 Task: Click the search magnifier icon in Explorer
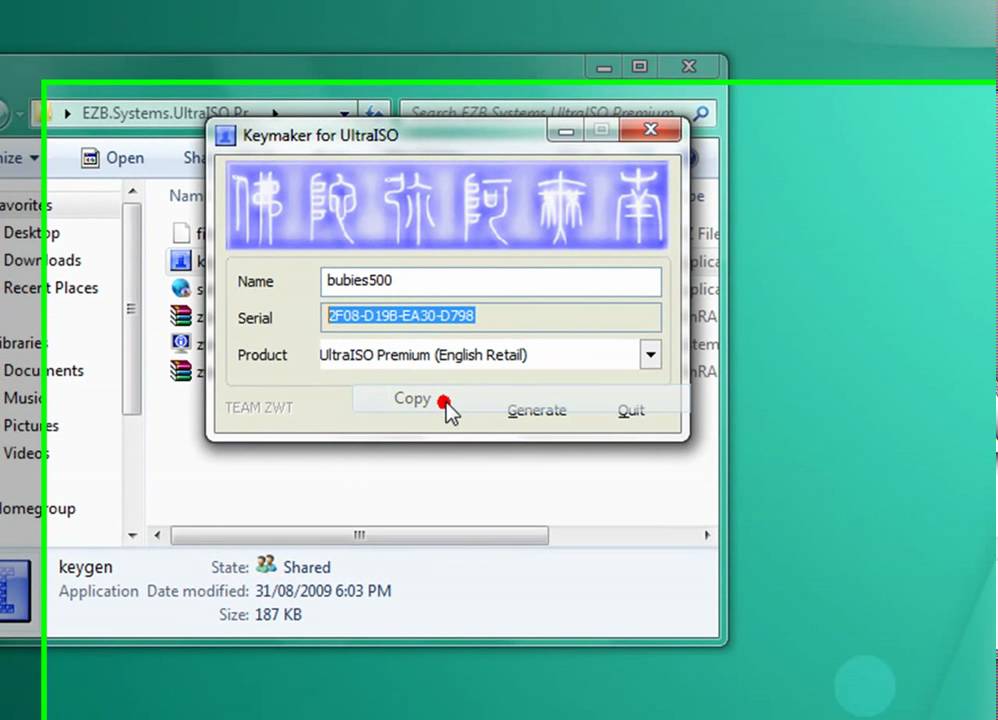coord(703,114)
